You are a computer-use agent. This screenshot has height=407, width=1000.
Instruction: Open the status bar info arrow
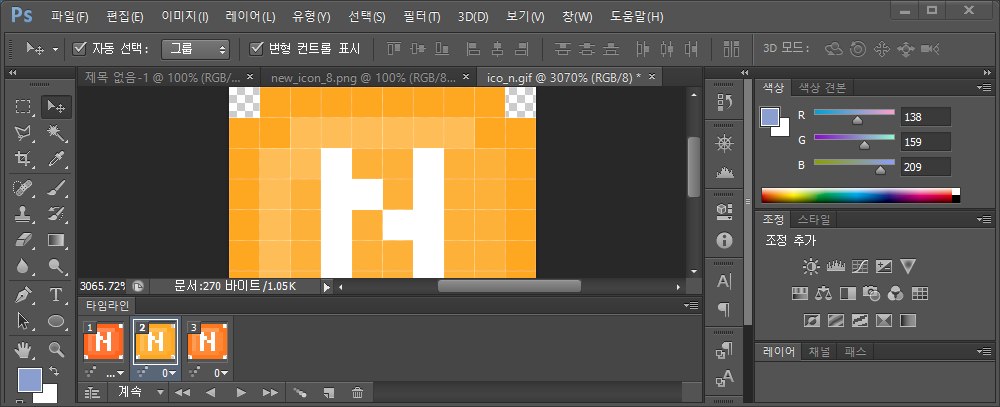click(x=327, y=287)
